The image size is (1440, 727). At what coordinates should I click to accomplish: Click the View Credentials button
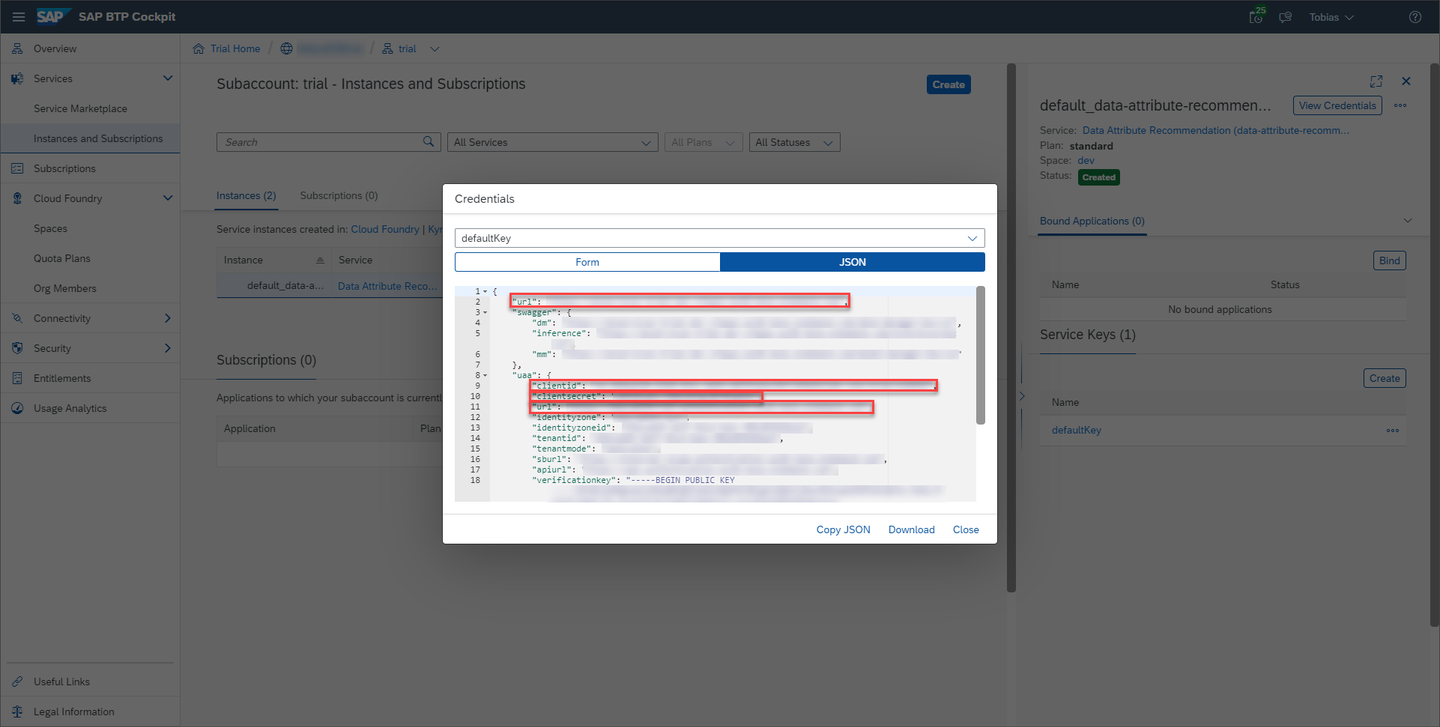tap(1337, 105)
